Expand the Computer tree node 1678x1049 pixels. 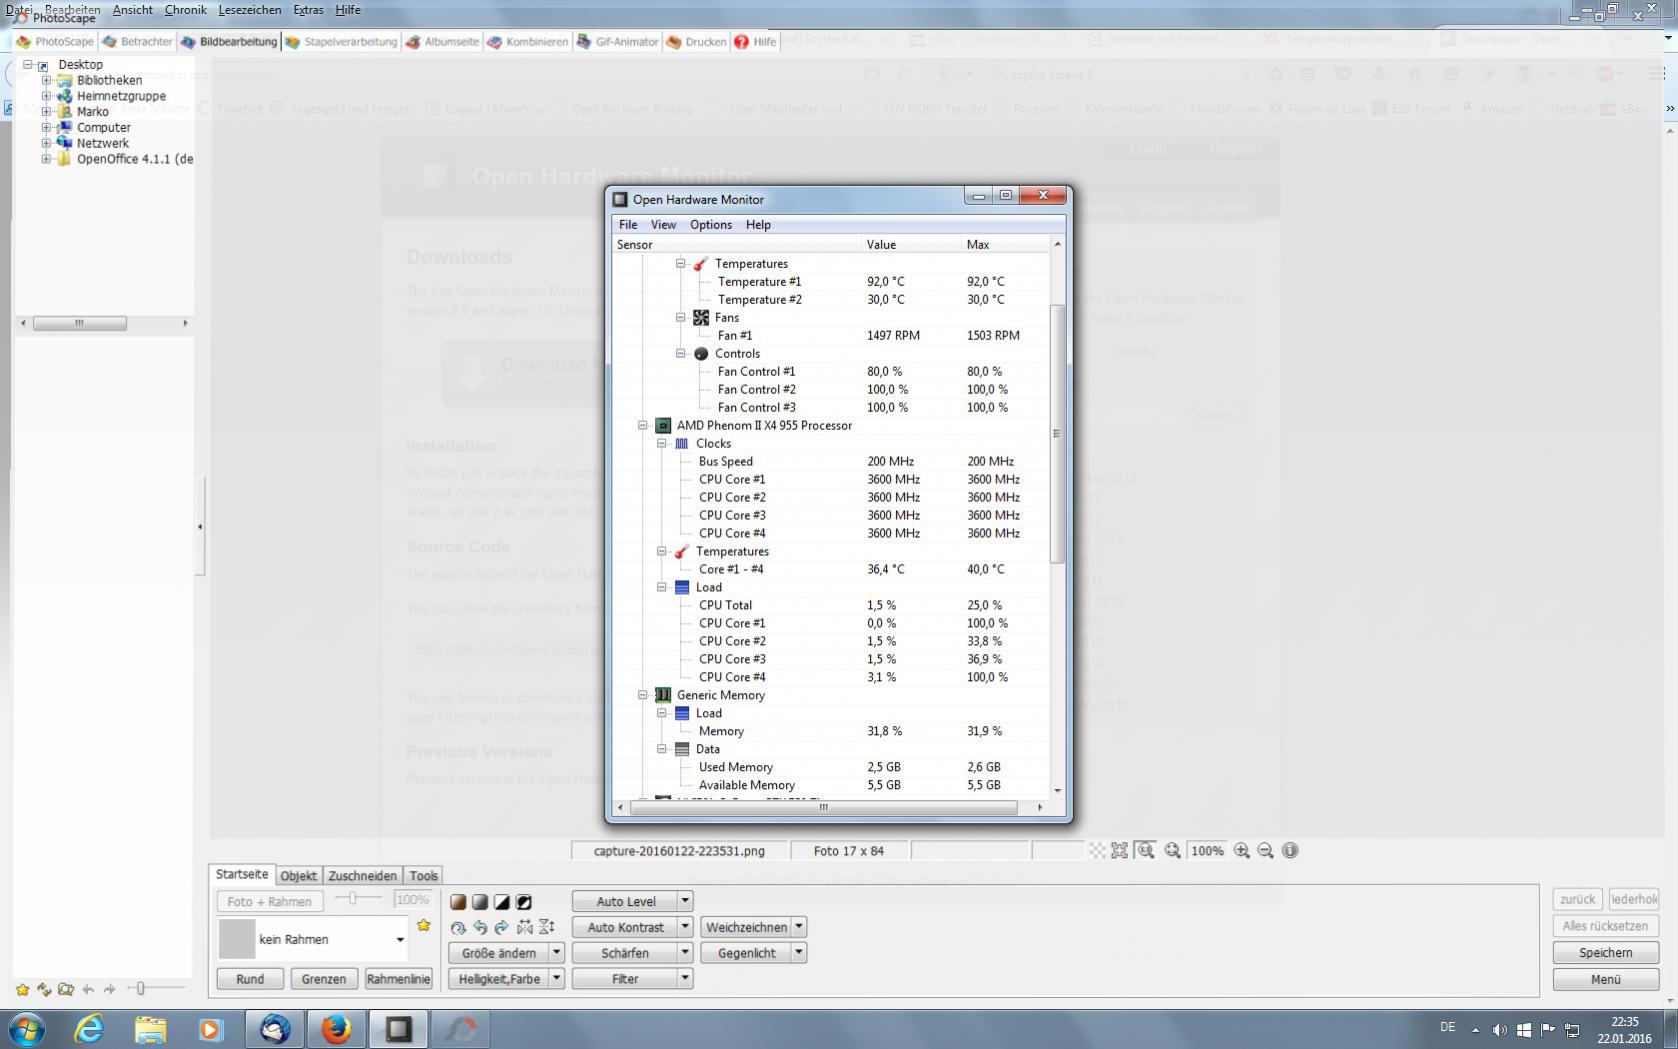[x=46, y=127]
